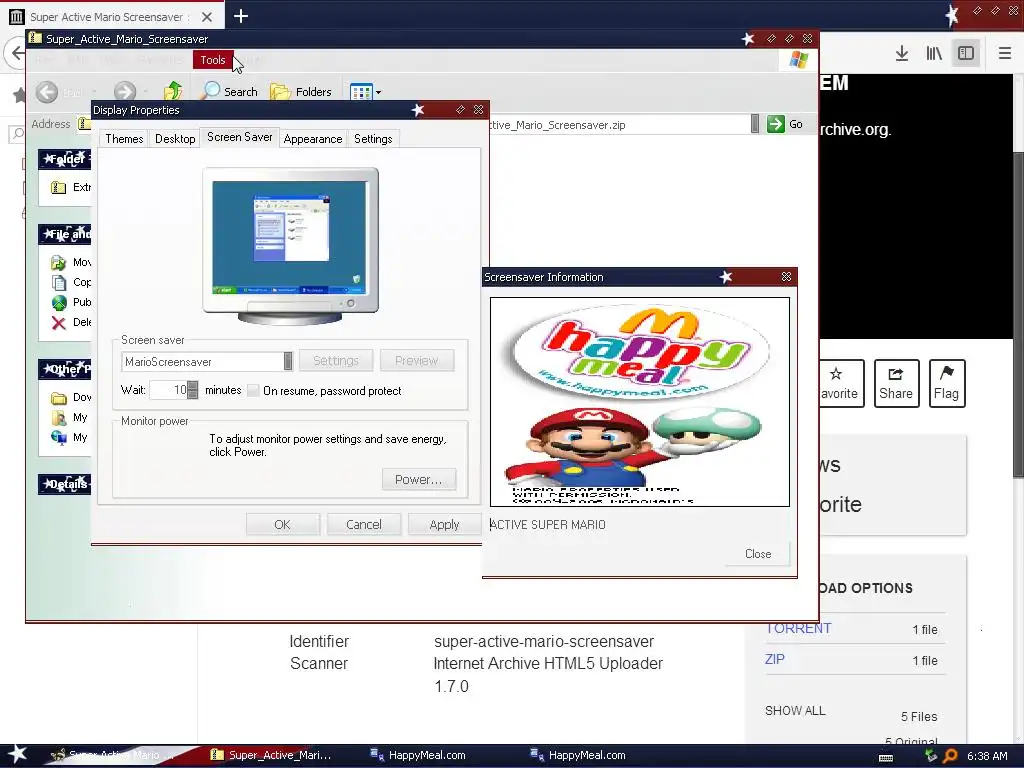Collapse the File and Folder Tasks header

(64, 234)
